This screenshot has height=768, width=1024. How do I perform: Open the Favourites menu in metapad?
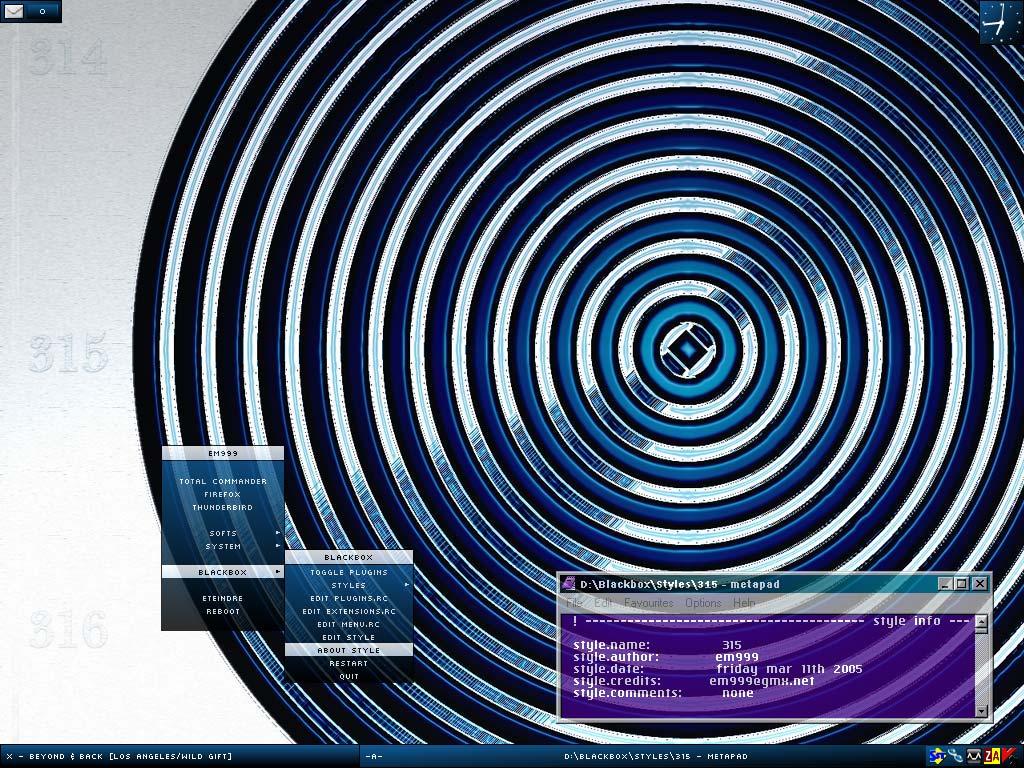648,603
